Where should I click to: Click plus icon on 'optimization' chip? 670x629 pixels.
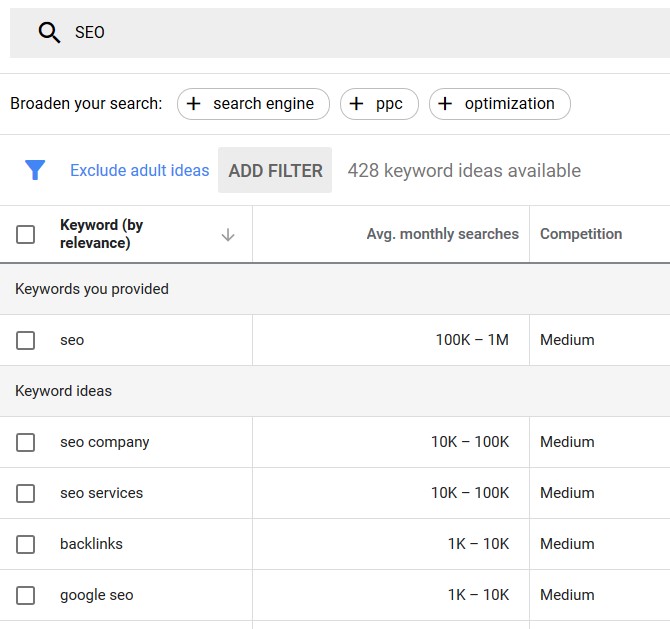pos(446,104)
